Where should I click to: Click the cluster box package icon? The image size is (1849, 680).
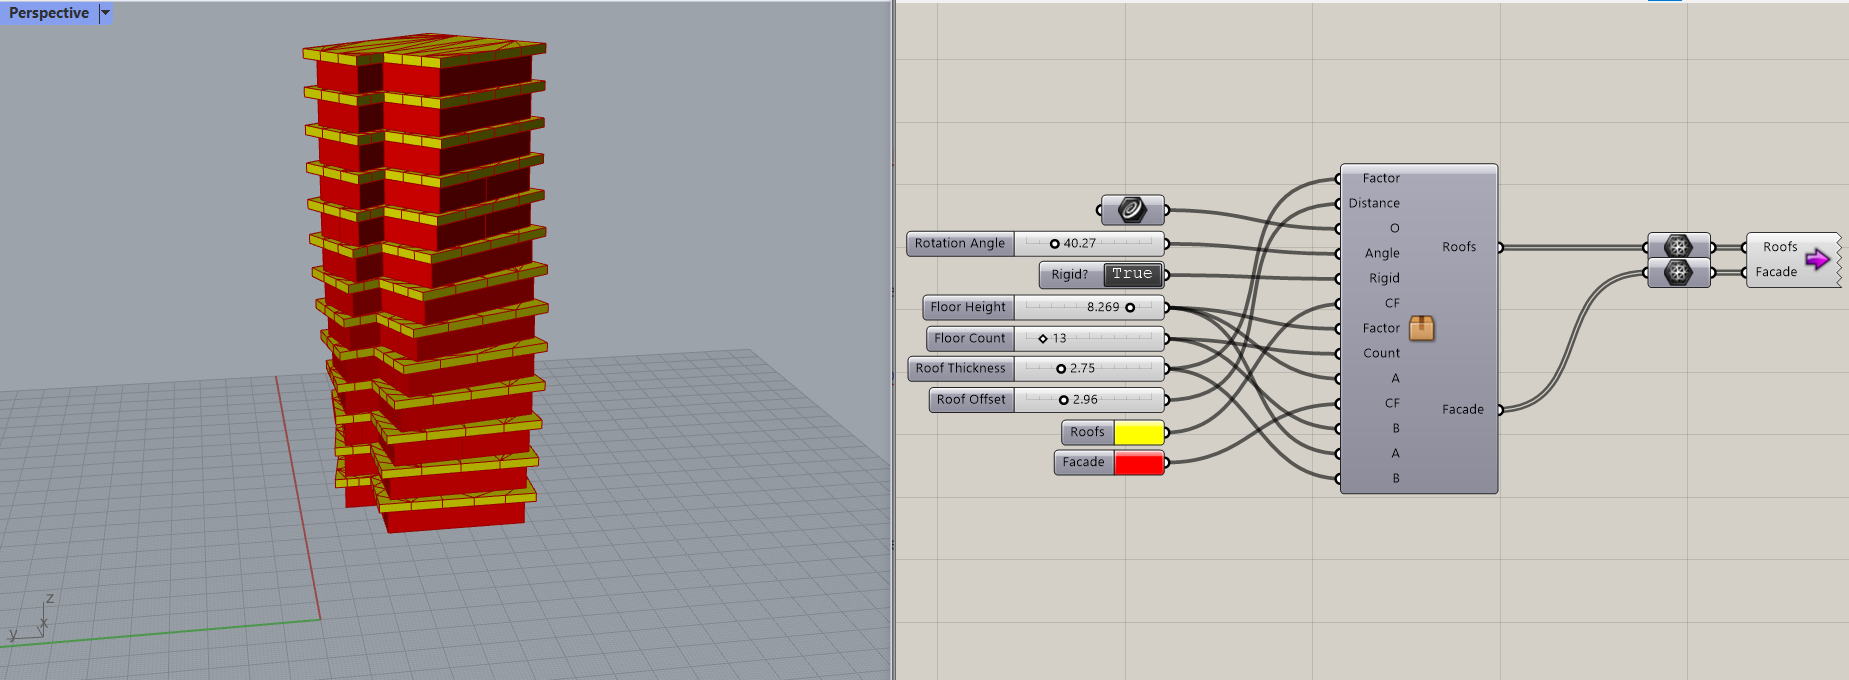1421,328
